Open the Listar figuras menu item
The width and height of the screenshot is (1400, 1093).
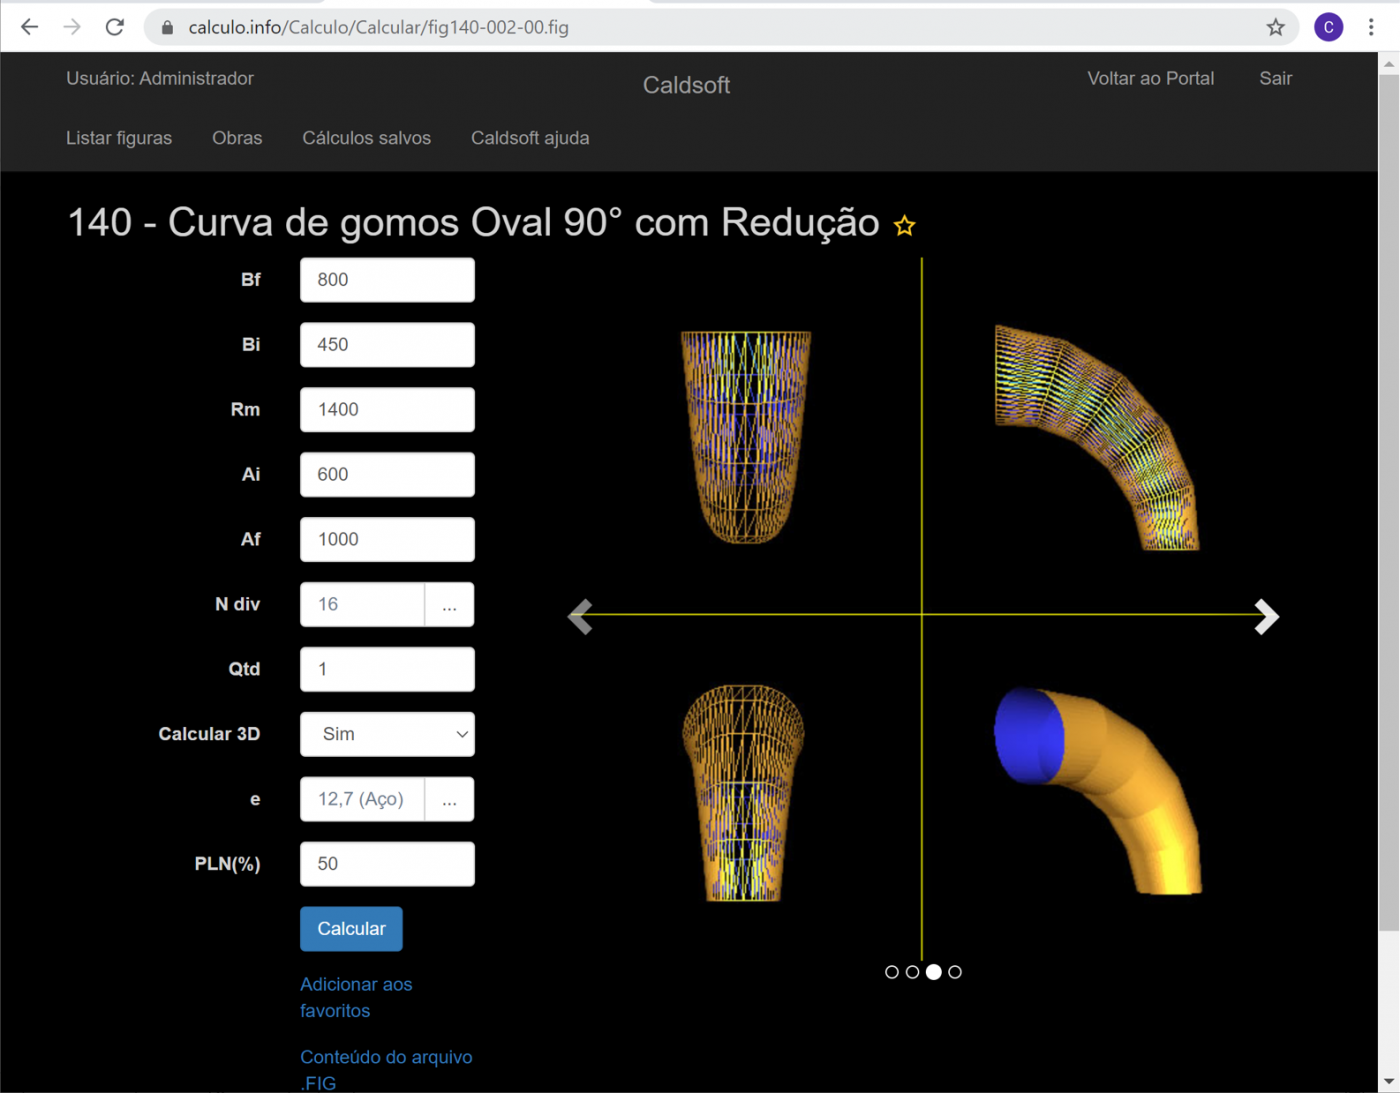point(119,138)
